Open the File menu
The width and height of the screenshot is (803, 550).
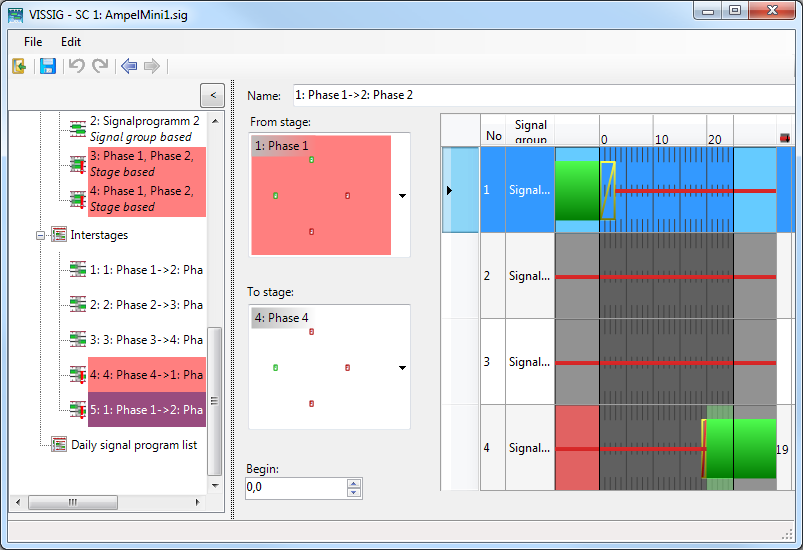point(33,42)
